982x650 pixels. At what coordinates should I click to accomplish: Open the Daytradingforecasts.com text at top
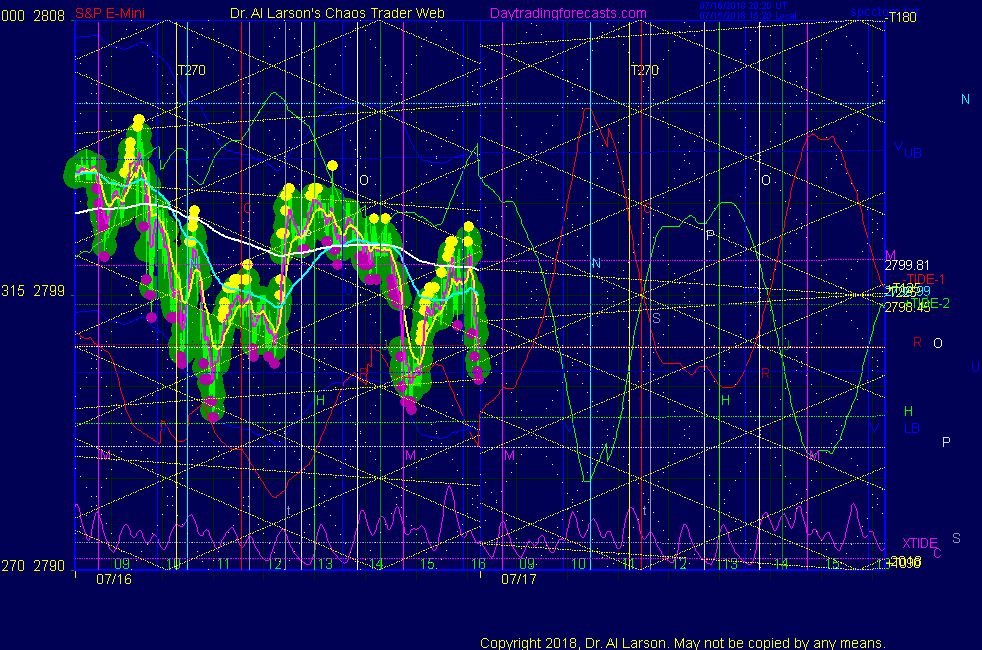568,13
